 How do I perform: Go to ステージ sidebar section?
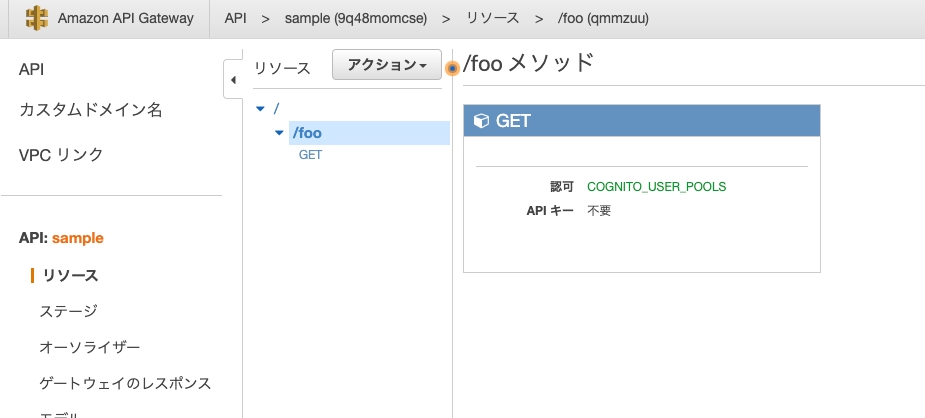click(x=68, y=311)
